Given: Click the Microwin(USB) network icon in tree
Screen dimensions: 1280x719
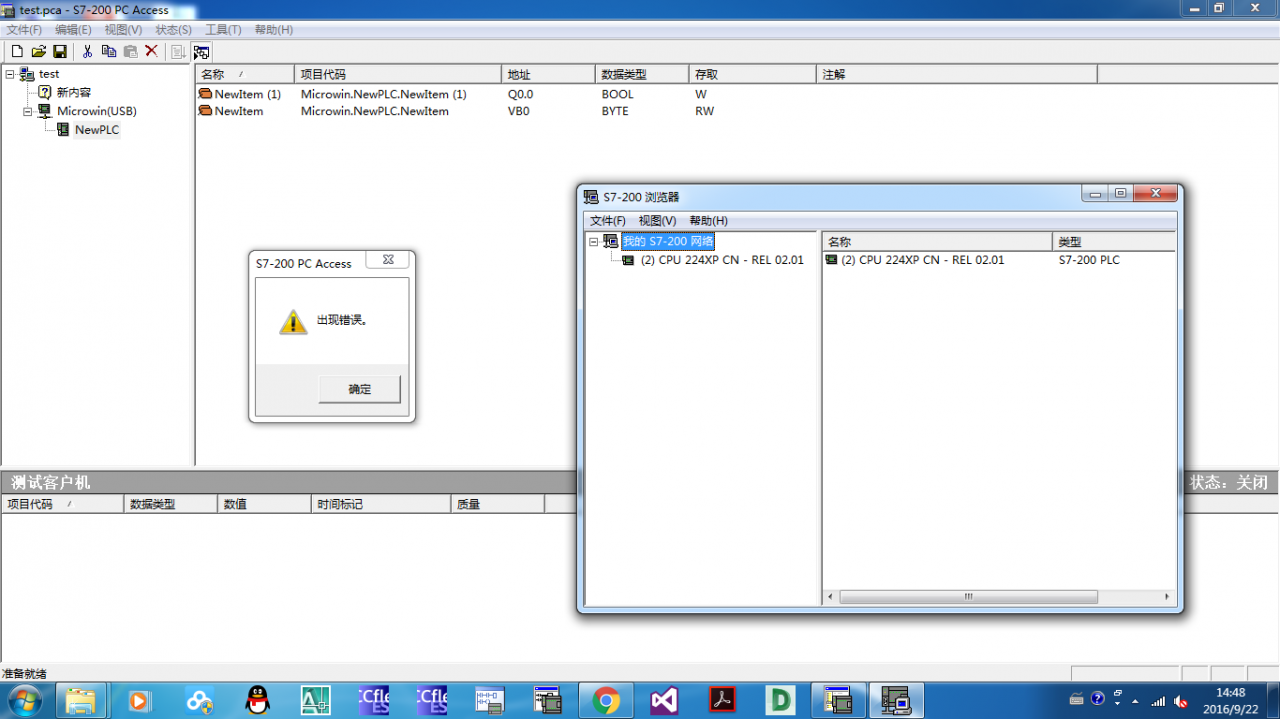Looking at the screenshot, I should coord(45,111).
